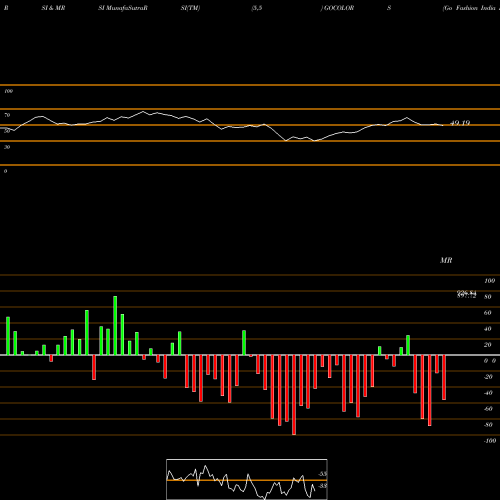The image size is (500, 500).
Task: Click the 80 label on MR axis
Action: [488, 297]
